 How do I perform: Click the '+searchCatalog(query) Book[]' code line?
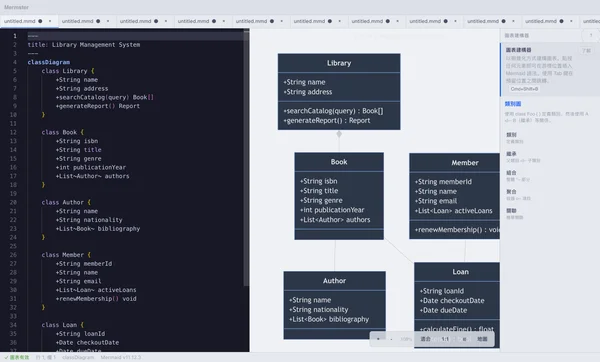pyautogui.click(x=104, y=97)
